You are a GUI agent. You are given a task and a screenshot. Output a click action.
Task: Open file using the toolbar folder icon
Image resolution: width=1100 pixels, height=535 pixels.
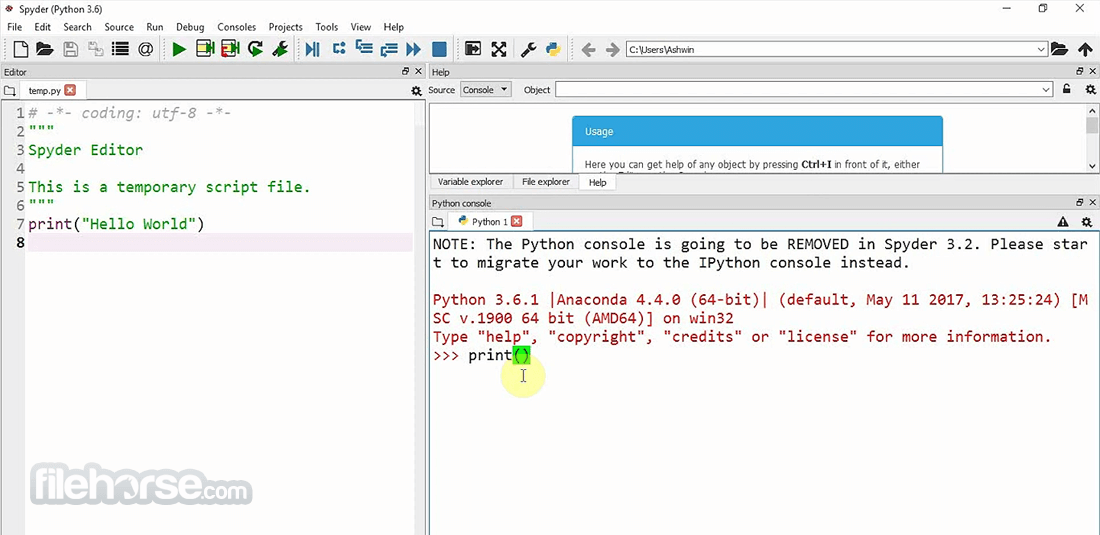[45, 49]
